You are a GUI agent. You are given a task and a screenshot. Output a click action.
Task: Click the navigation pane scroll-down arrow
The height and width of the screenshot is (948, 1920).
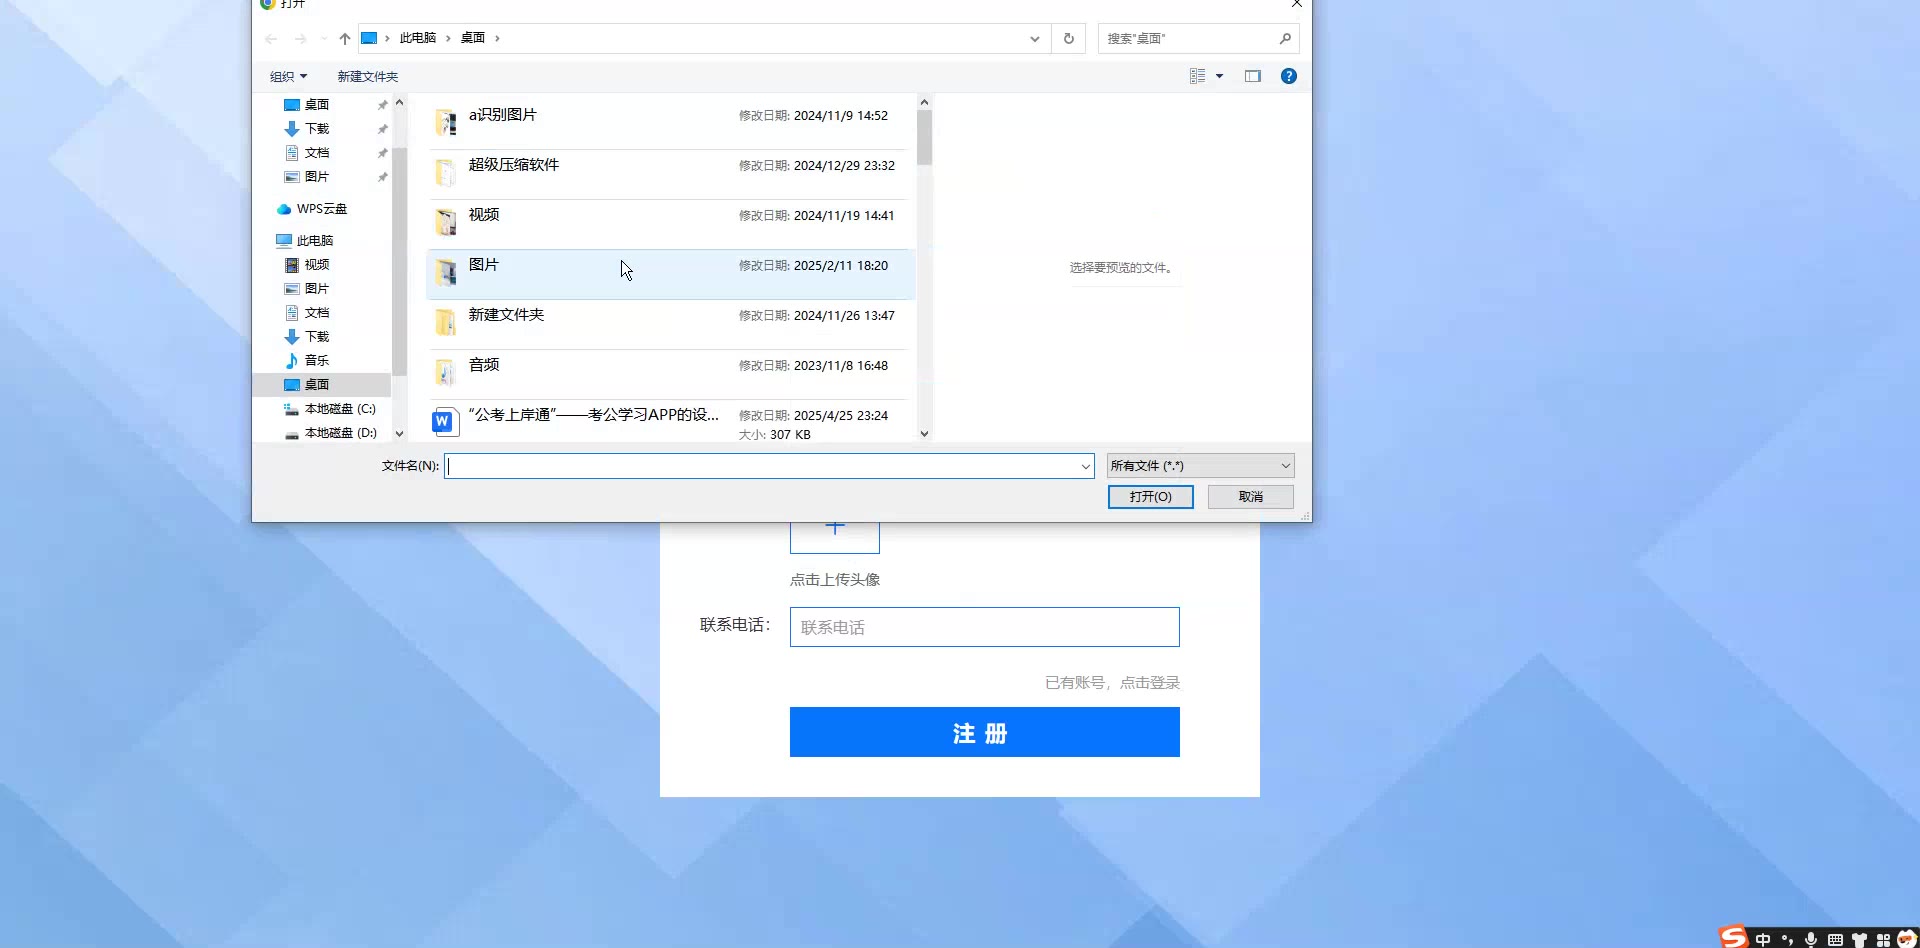(399, 434)
